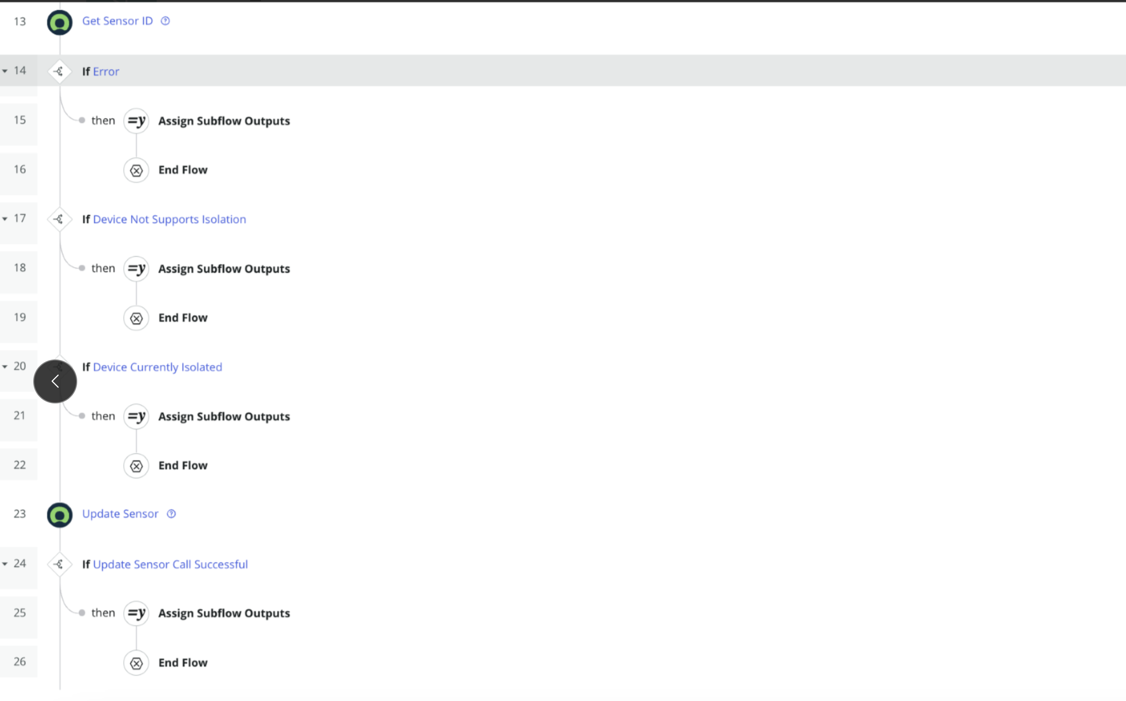Image resolution: width=1126 pixels, height=701 pixels.
Task: Collapse step 17 condition block
Action: tap(5, 219)
